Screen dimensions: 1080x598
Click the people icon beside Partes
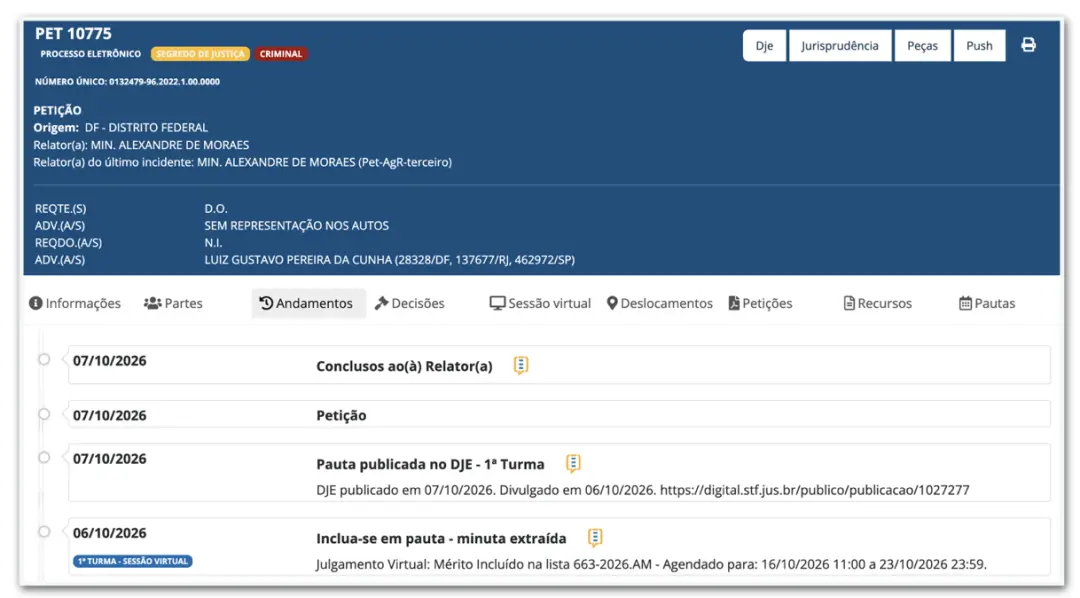click(152, 303)
